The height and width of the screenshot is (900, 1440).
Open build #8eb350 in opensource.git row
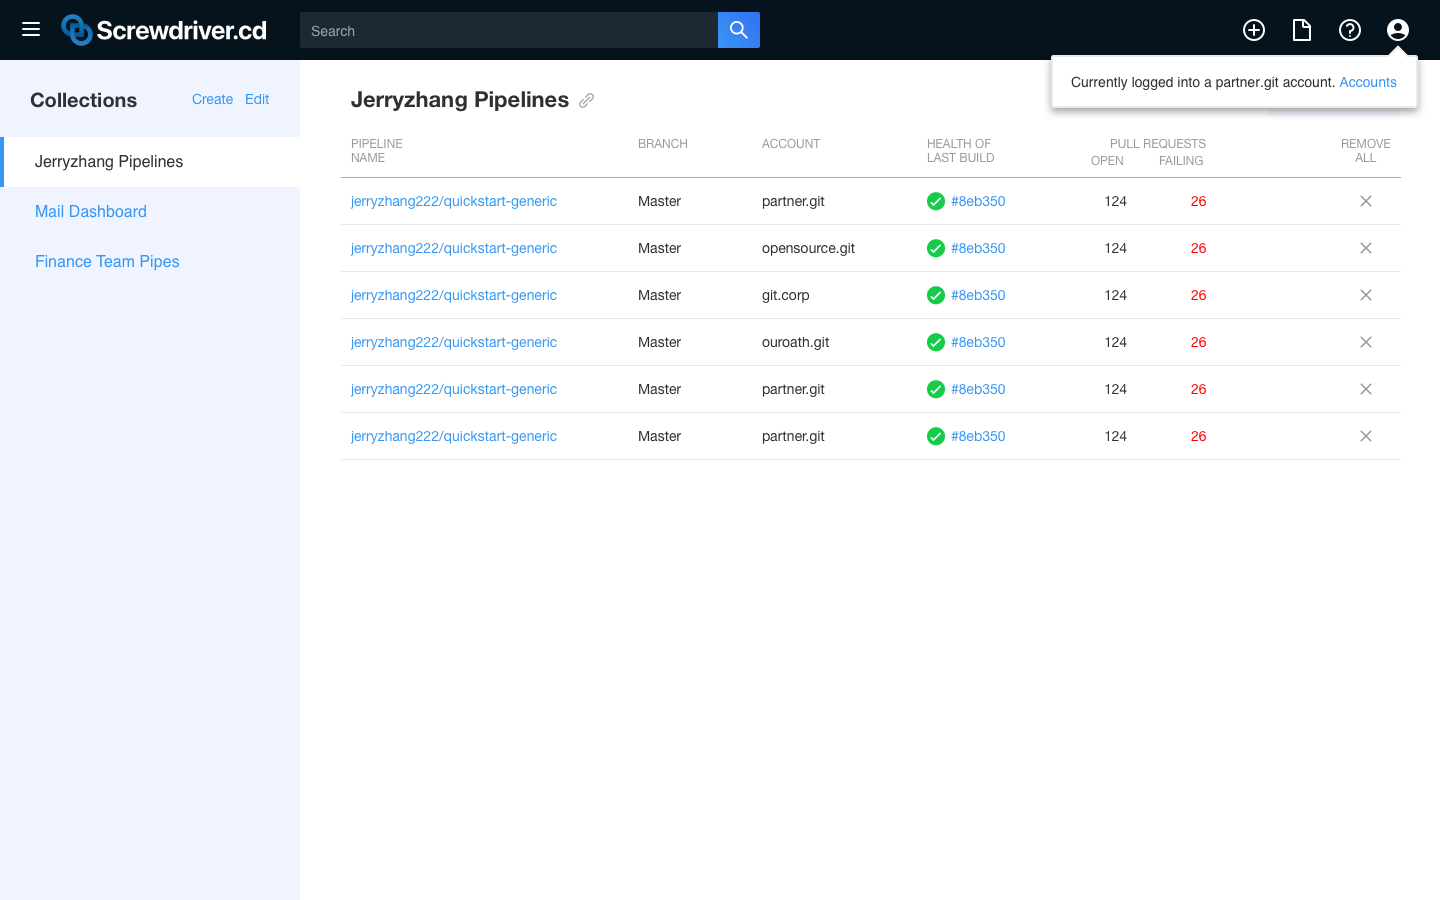click(978, 248)
